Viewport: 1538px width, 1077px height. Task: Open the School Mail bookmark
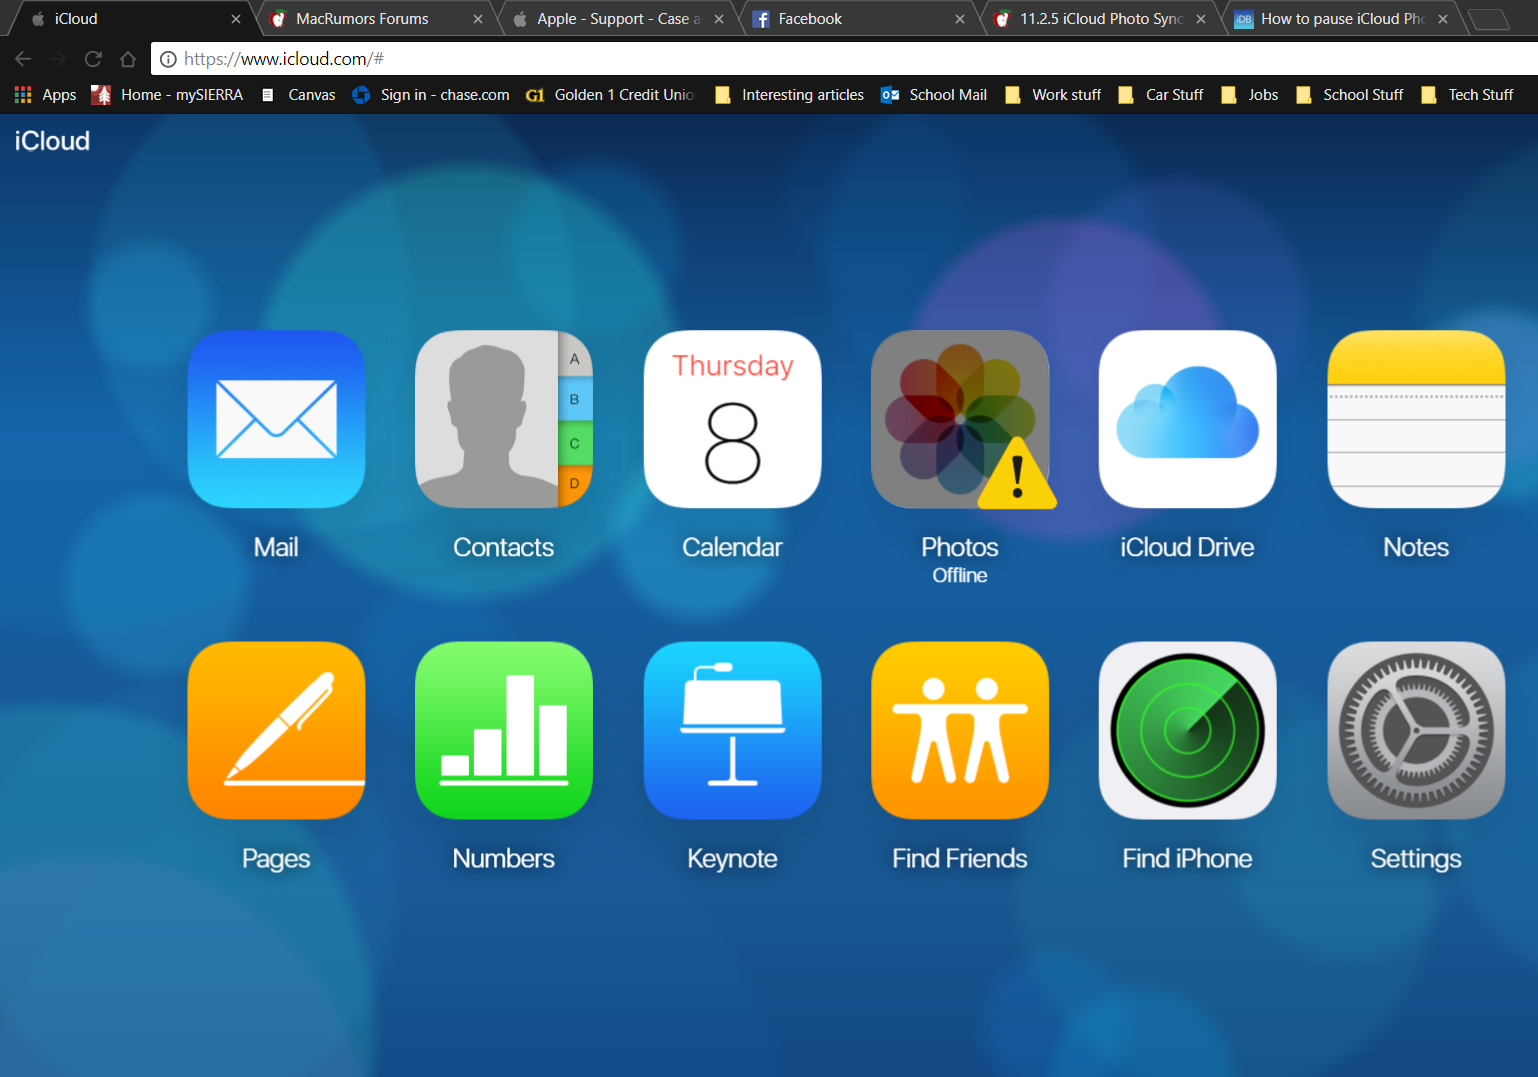tap(934, 95)
